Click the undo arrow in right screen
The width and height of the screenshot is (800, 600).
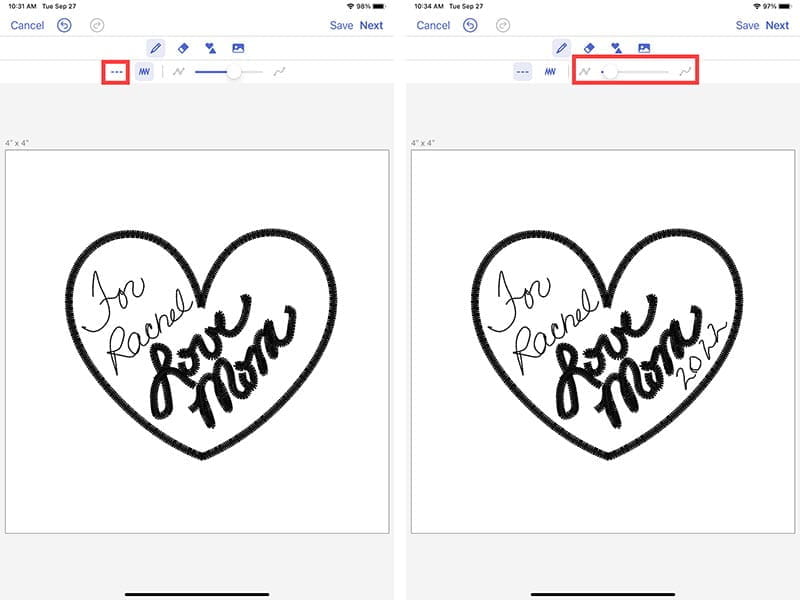pos(470,25)
